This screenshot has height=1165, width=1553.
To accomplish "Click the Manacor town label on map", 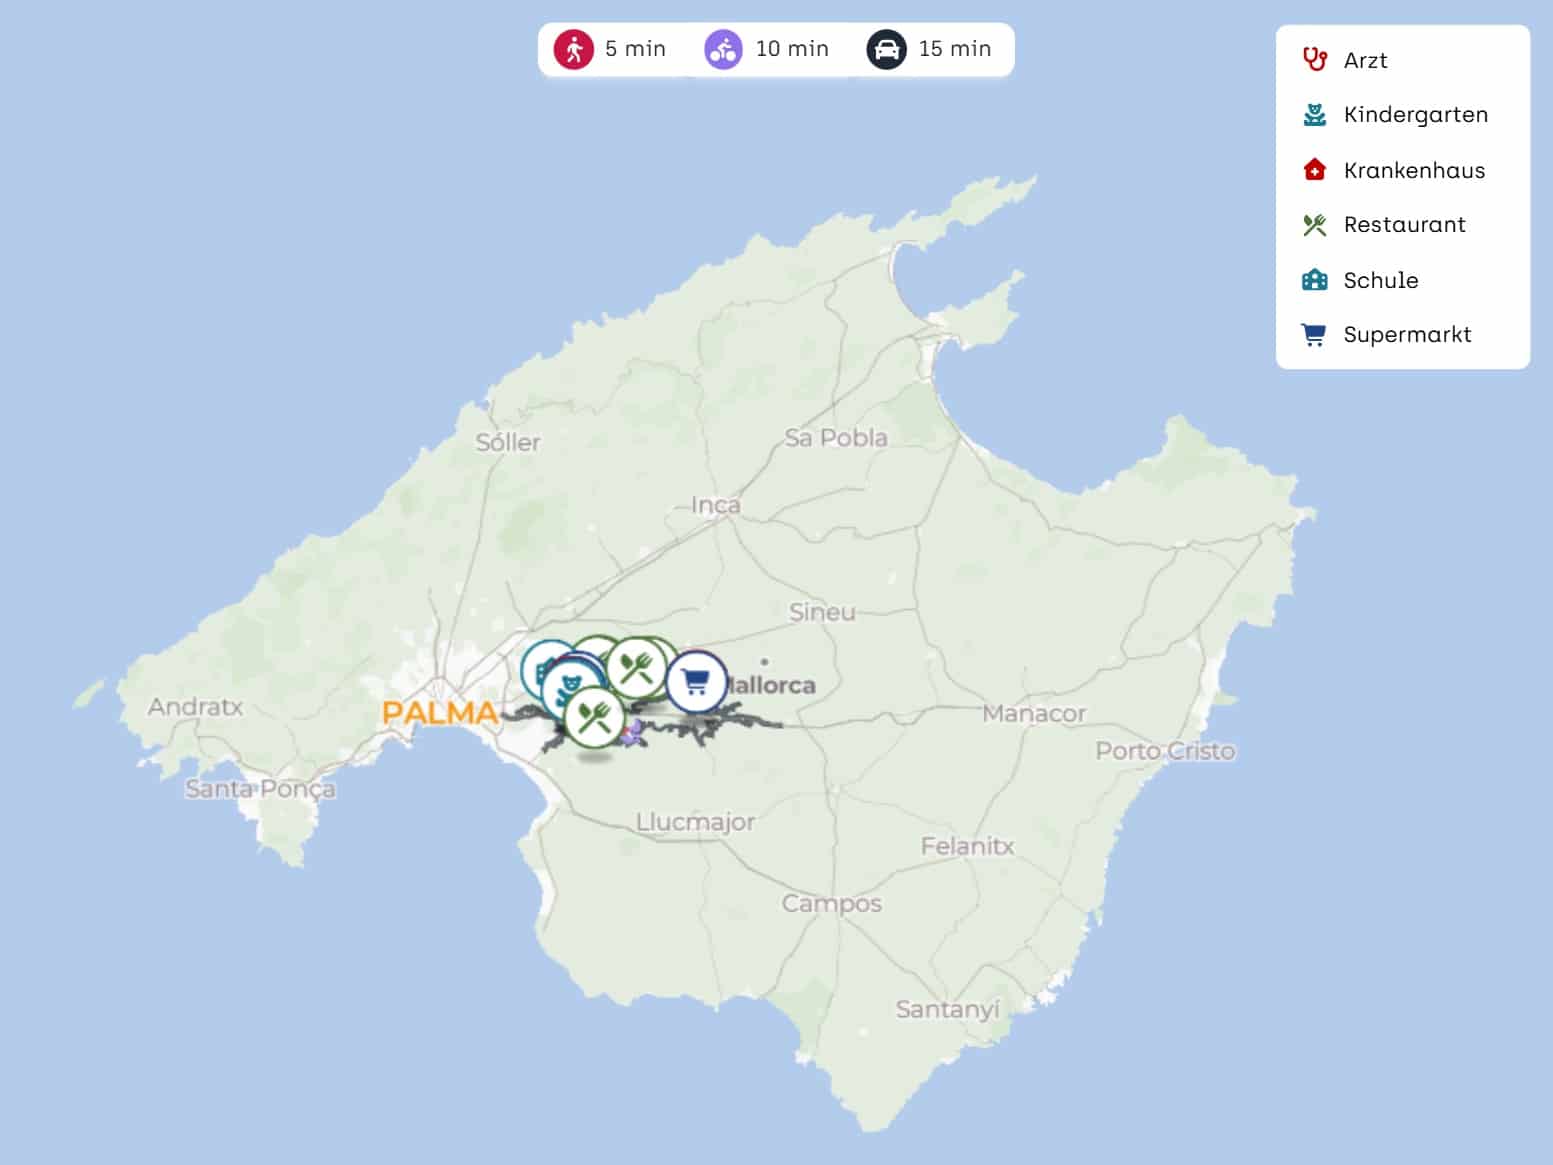I will pos(1033,713).
